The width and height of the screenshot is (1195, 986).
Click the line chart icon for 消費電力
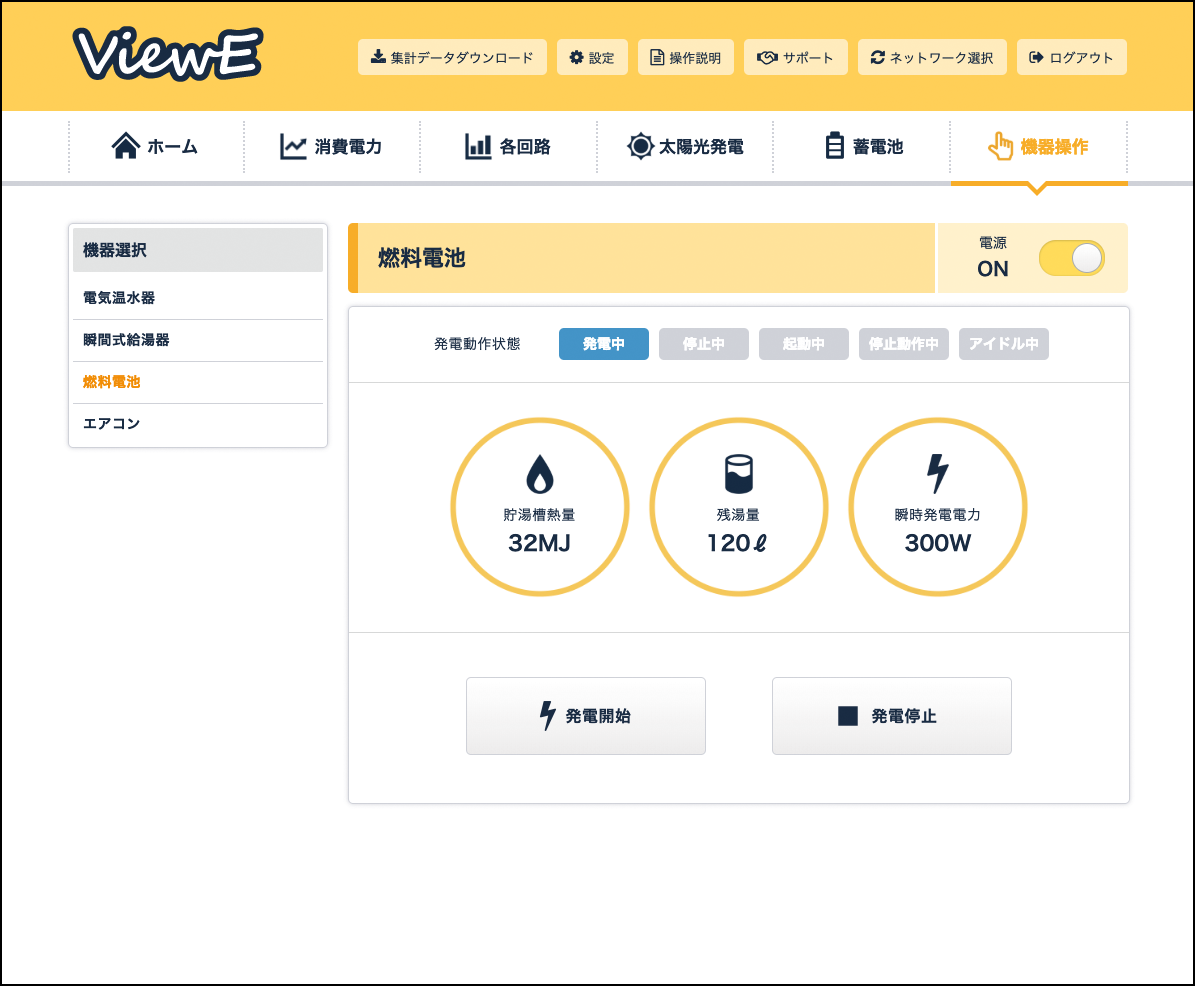tap(293, 146)
